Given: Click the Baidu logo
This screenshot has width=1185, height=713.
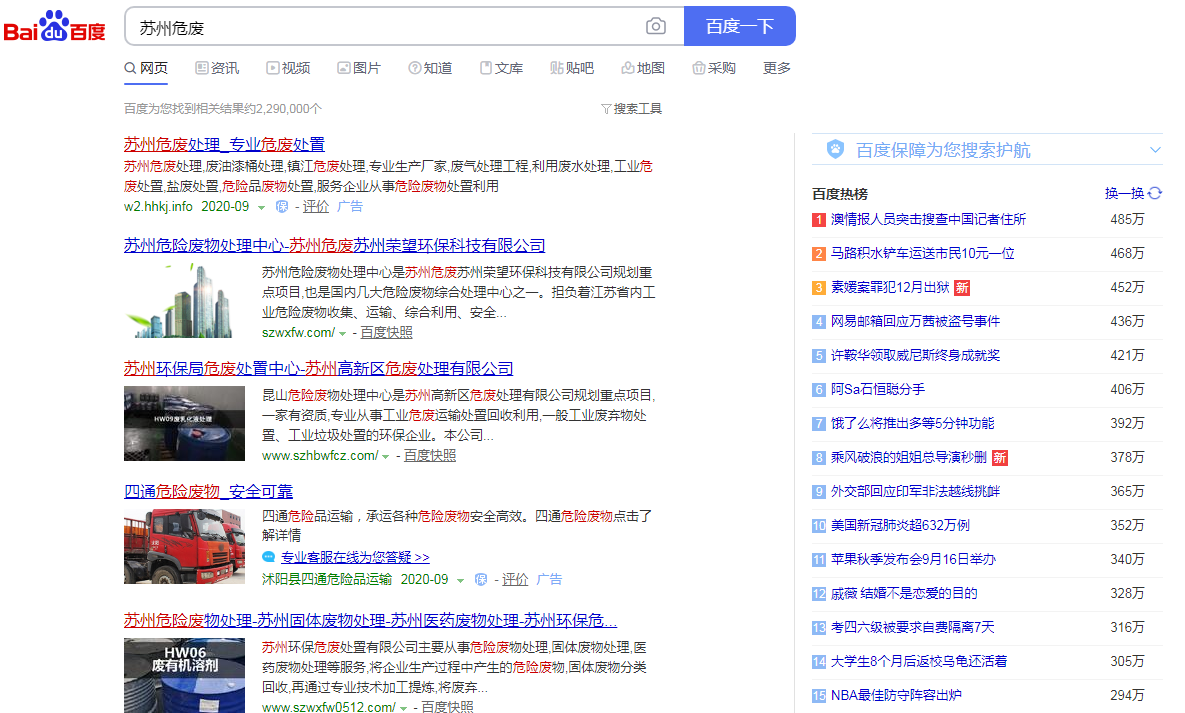Looking at the screenshot, I should (x=55, y=27).
